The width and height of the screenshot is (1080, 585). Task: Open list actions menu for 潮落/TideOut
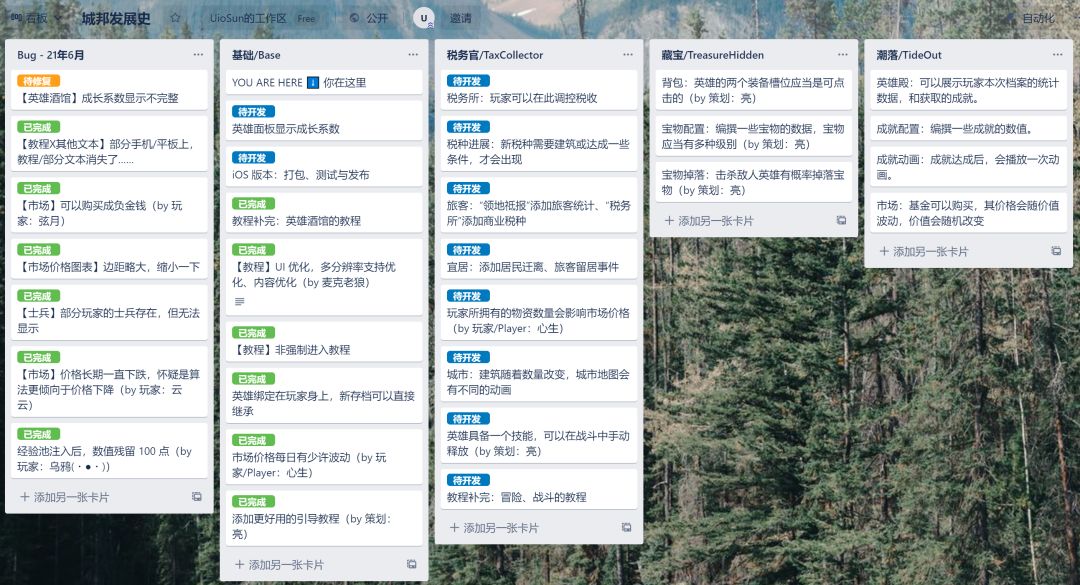[1058, 54]
